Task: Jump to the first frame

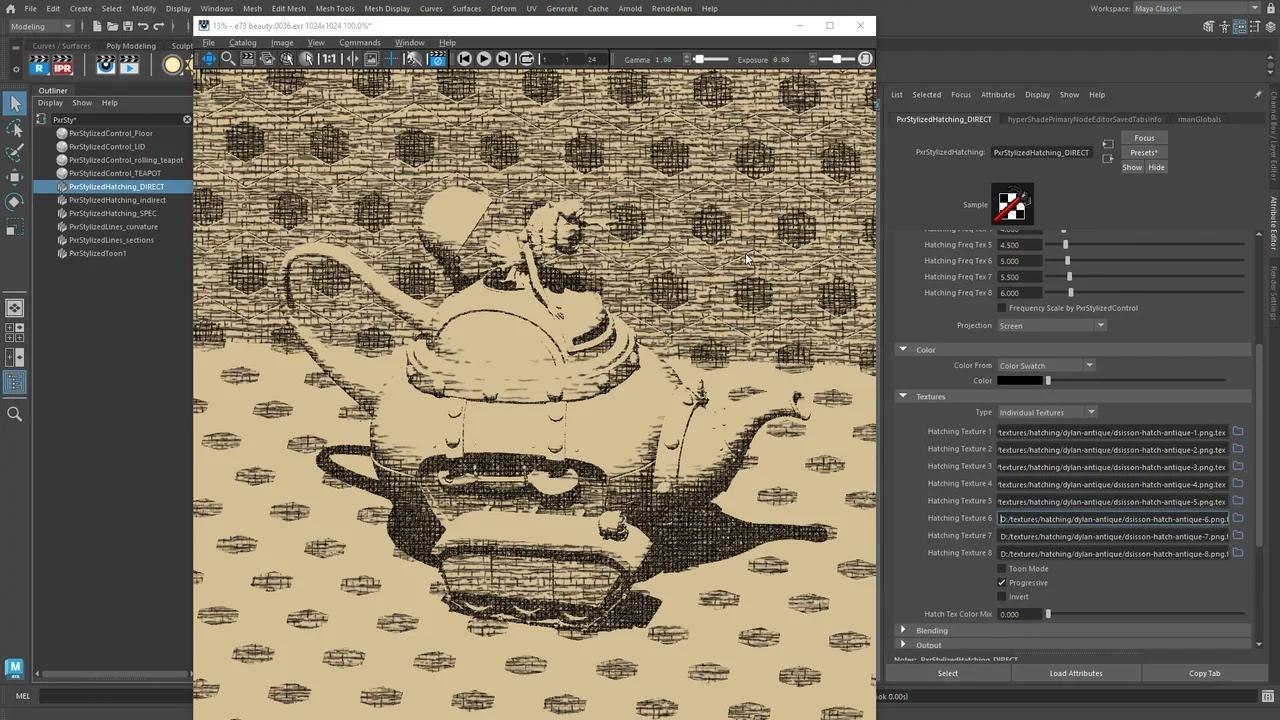Action: [x=465, y=59]
